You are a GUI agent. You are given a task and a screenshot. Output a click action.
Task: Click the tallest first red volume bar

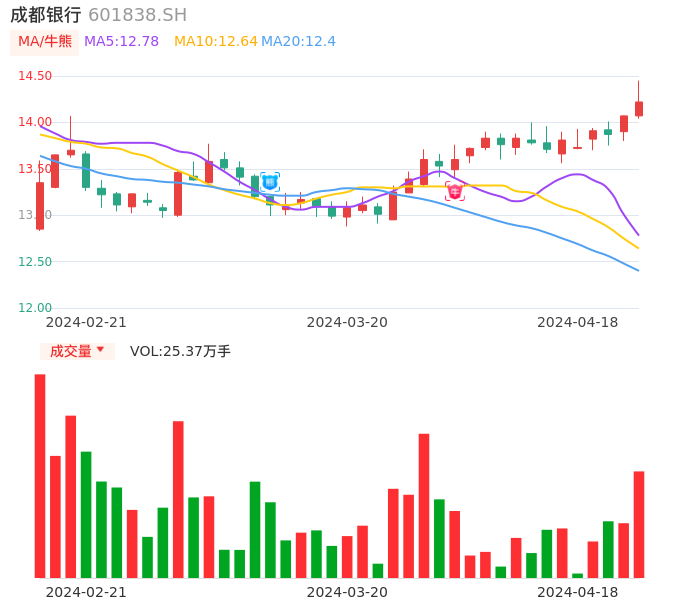pos(40,476)
